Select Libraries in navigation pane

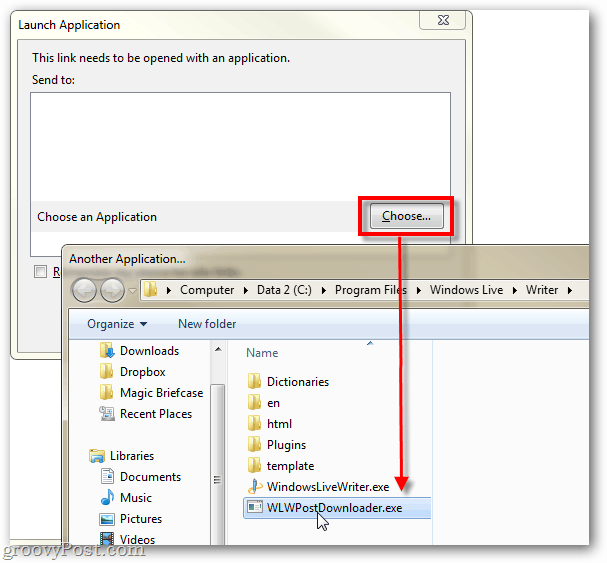[132, 456]
